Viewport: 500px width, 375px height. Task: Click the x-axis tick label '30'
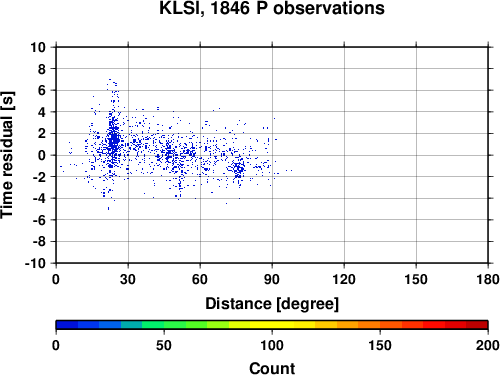click(x=128, y=279)
